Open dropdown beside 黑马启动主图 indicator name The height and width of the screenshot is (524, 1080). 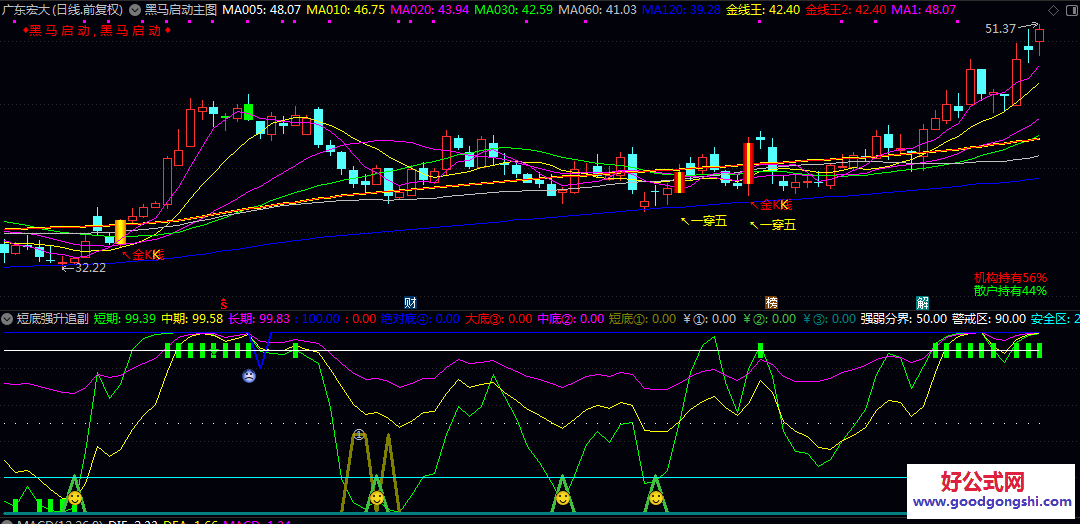pyautogui.click(x=135, y=9)
